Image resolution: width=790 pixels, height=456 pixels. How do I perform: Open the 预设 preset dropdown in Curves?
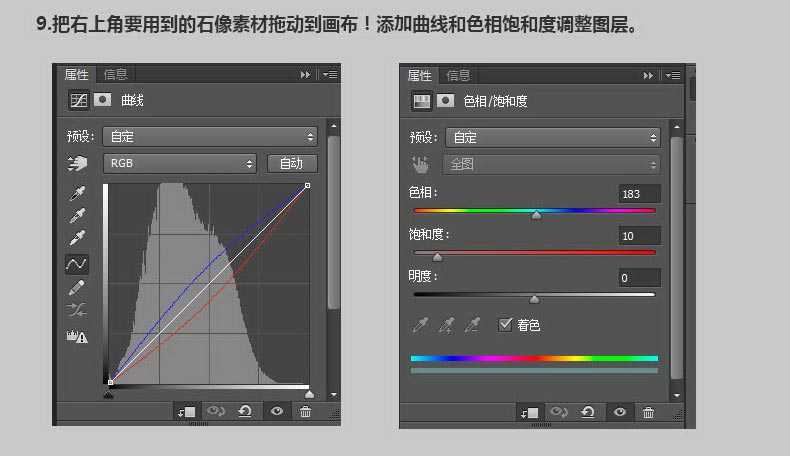tap(211, 137)
